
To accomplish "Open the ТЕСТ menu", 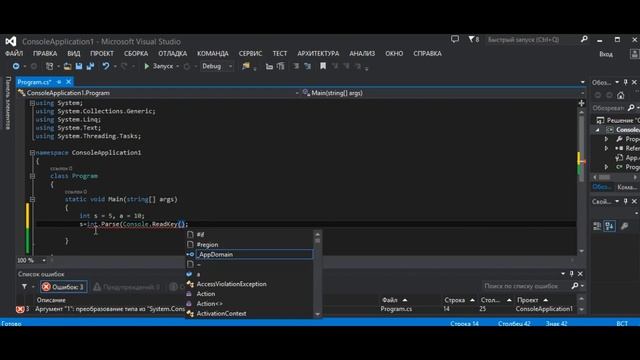I will click(280, 53).
